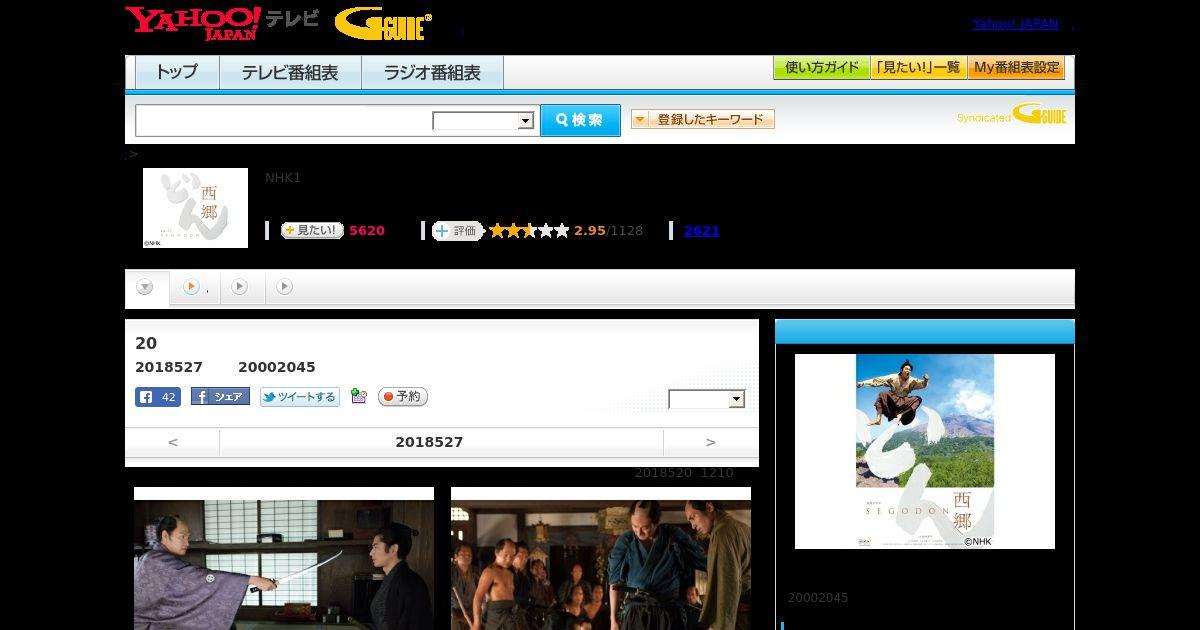
Task: Add program with 見たい! button
Action: (x=311, y=230)
